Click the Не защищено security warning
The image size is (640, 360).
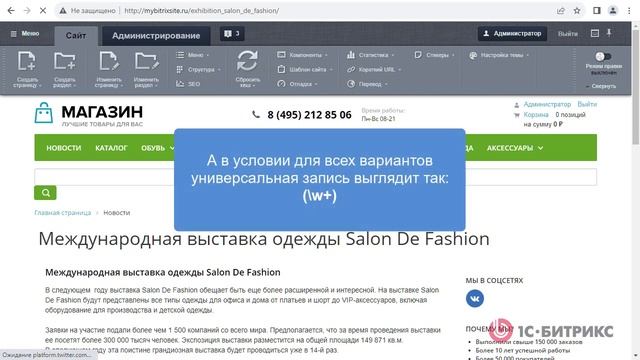[x=88, y=11]
